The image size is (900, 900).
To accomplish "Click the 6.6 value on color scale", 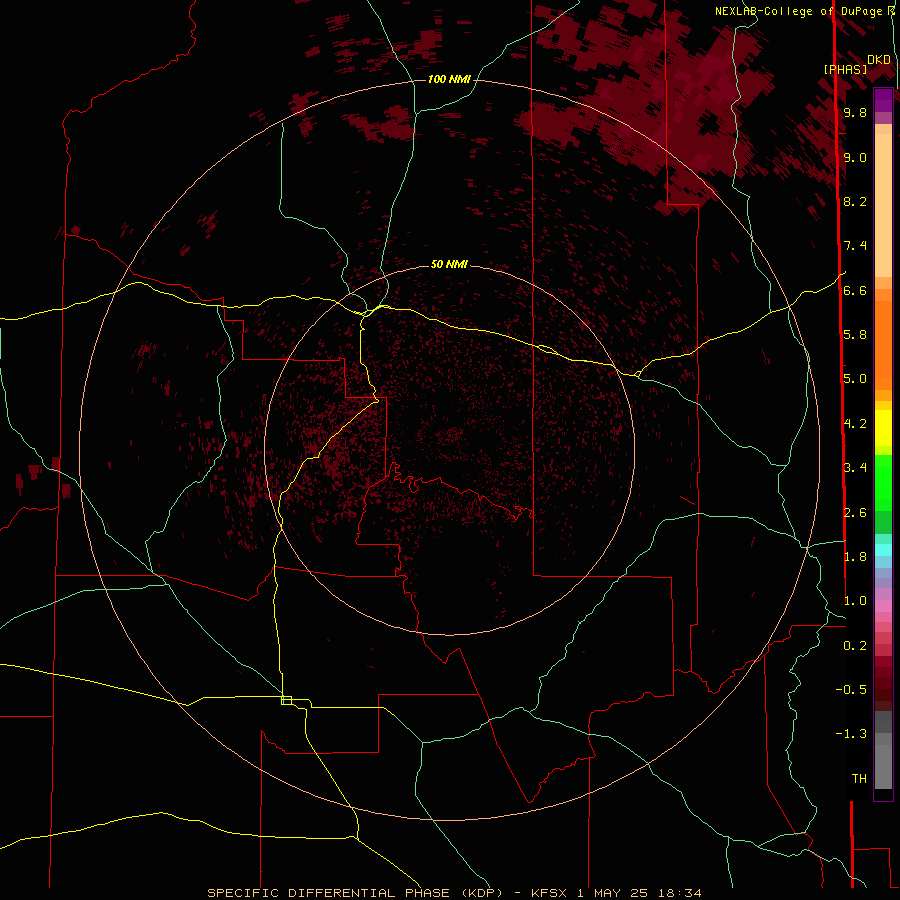I will (x=855, y=290).
